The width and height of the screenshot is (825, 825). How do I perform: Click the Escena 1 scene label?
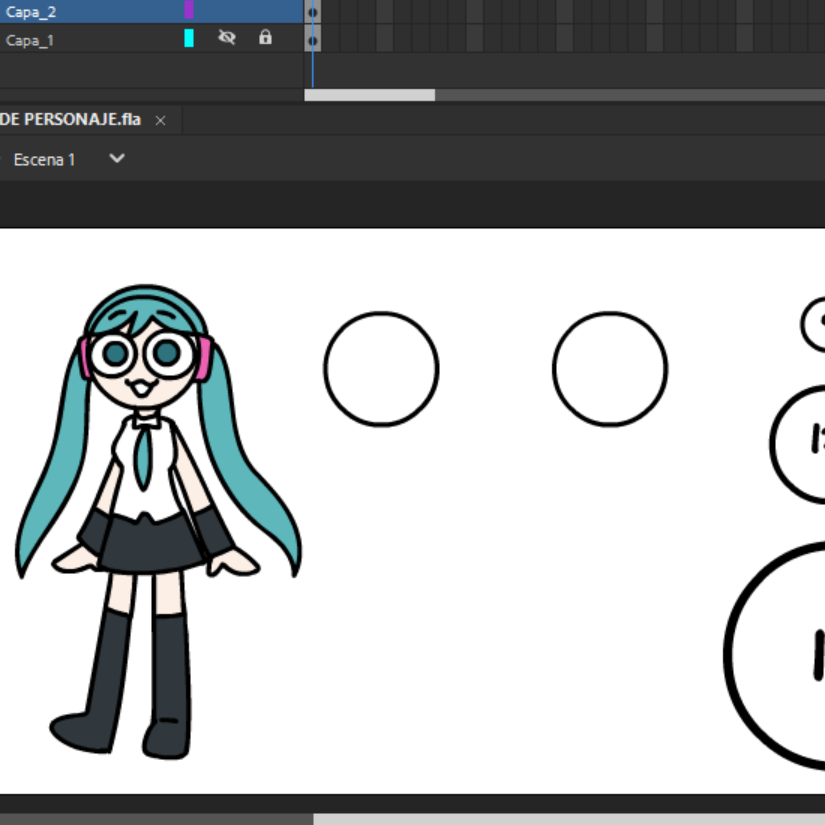click(x=44, y=159)
